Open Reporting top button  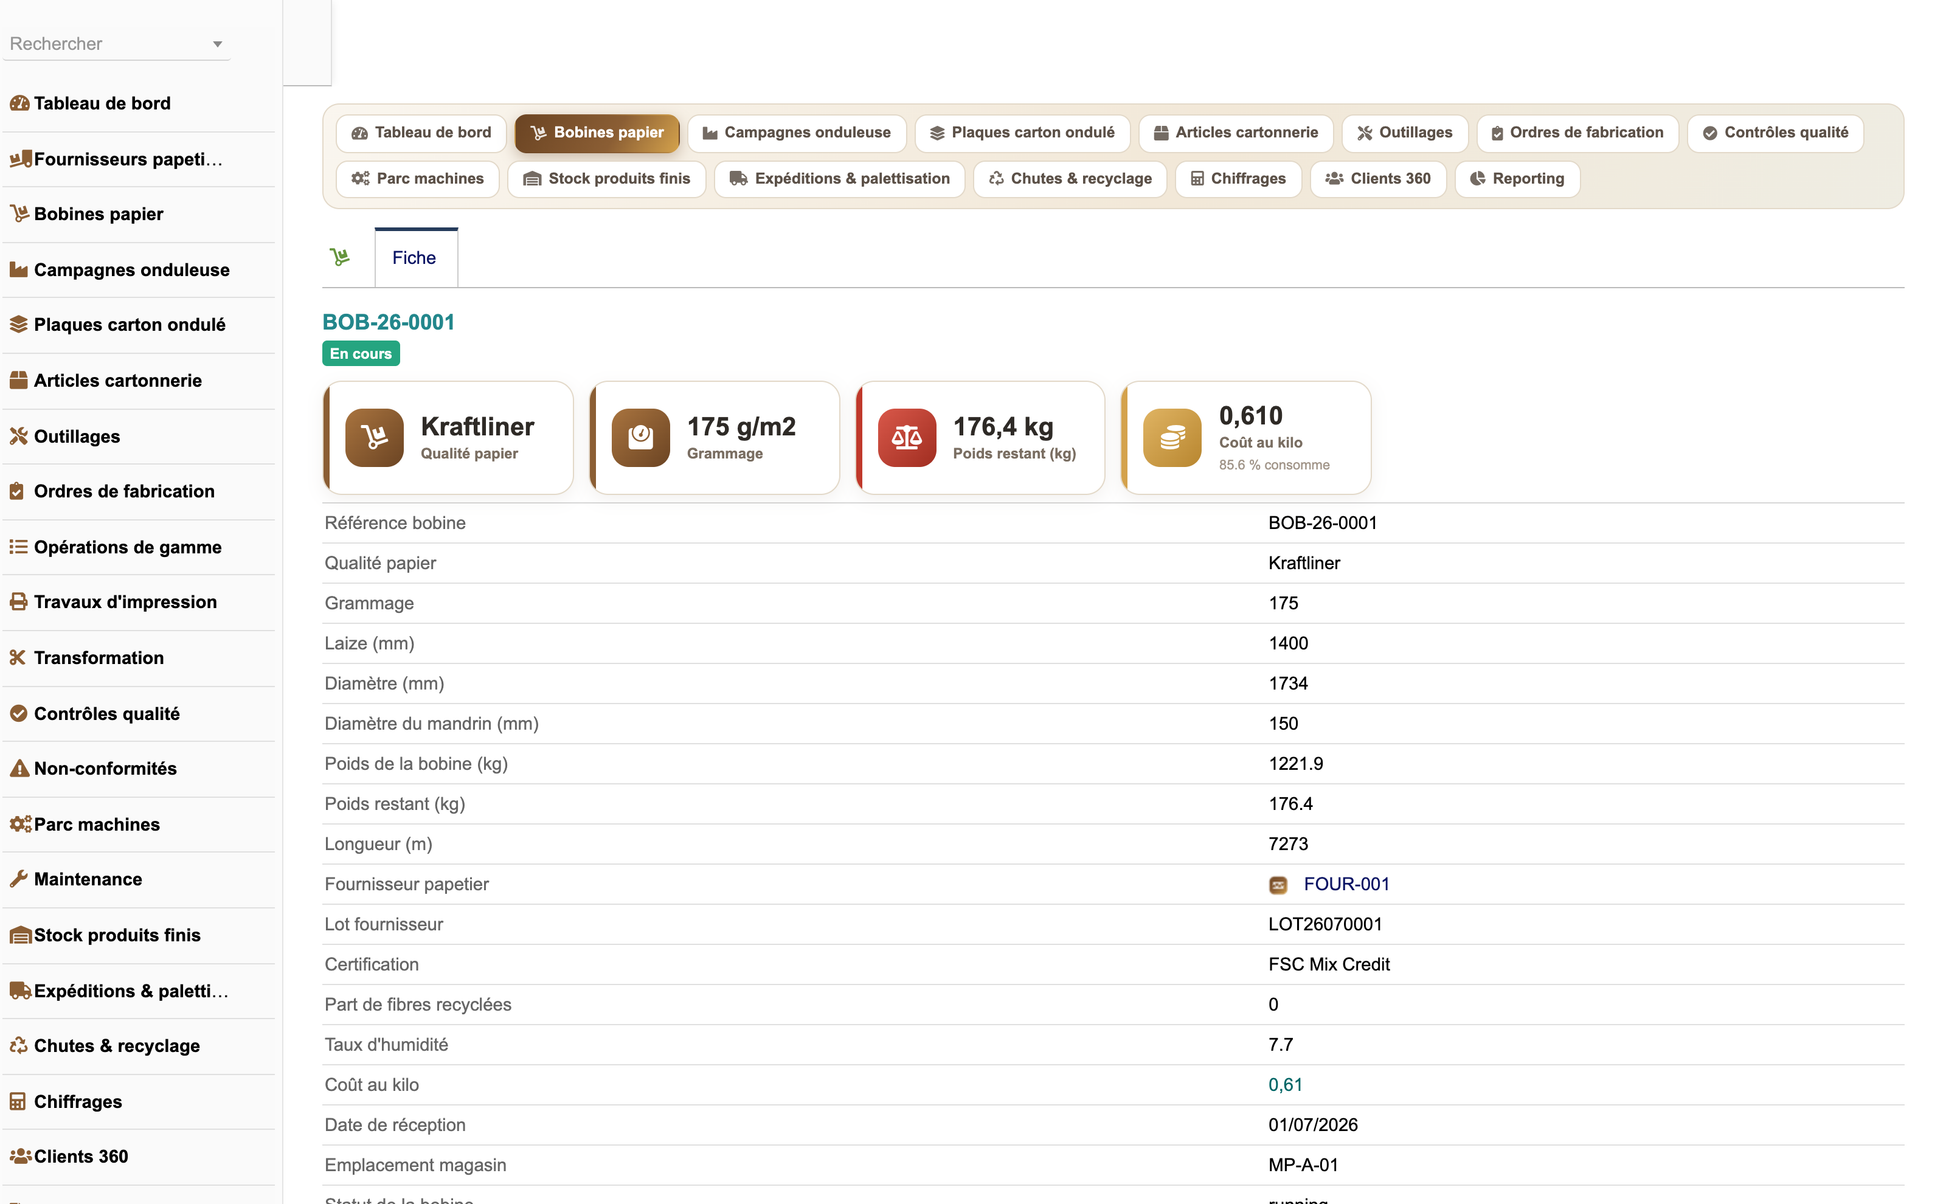click(x=1517, y=179)
